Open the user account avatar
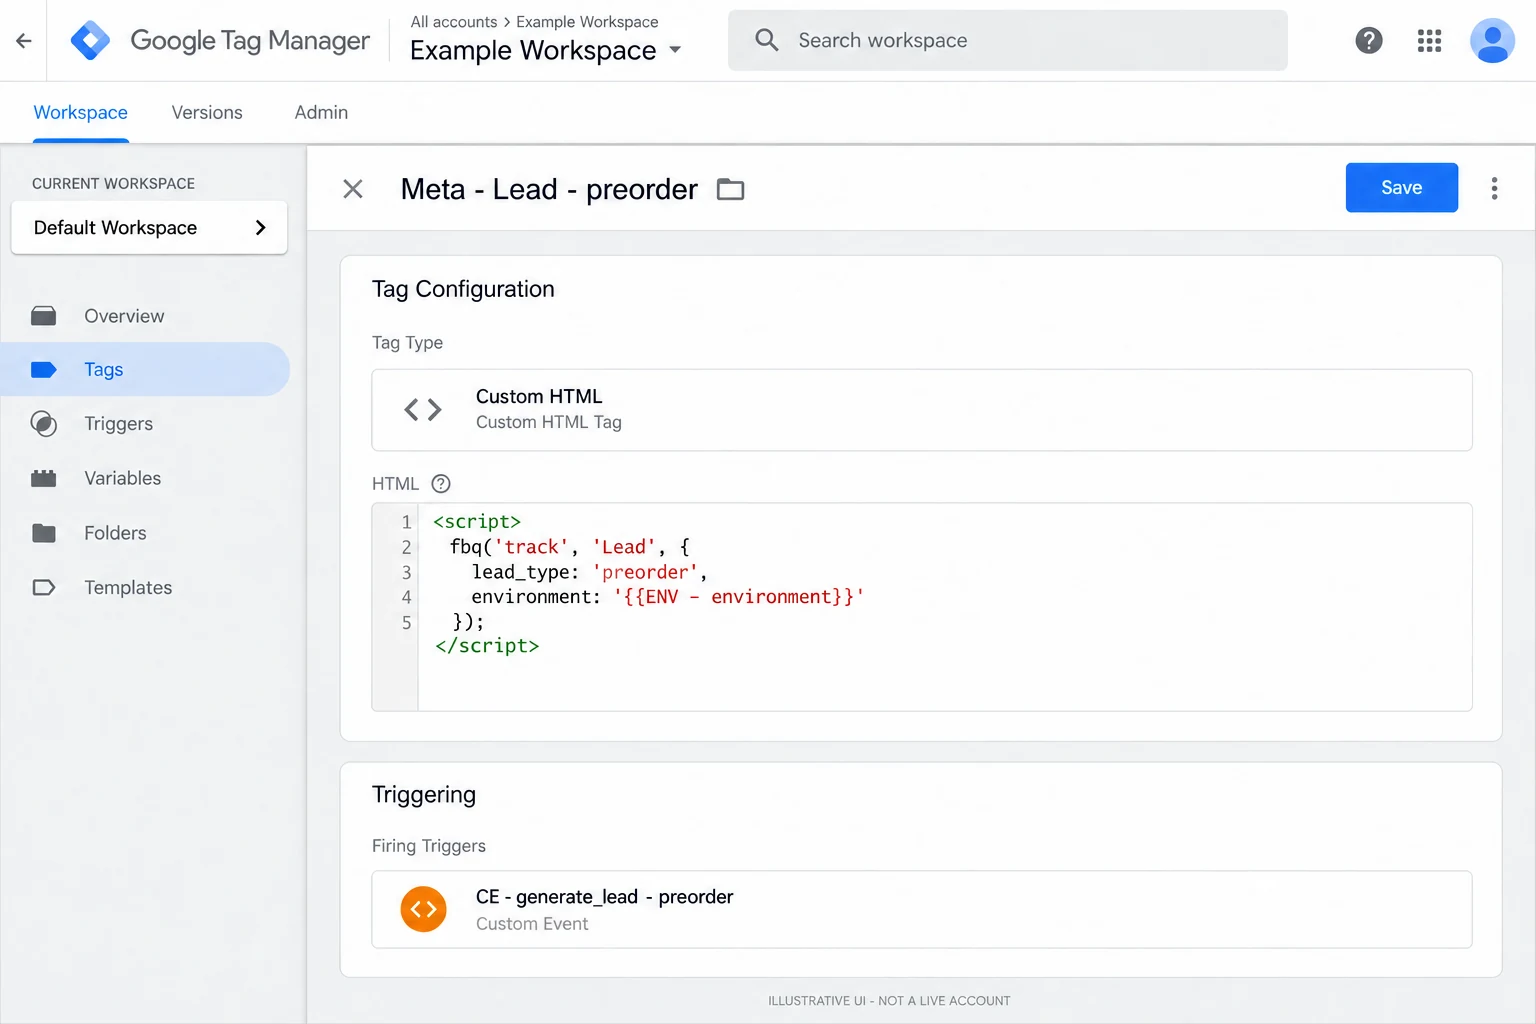 point(1492,41)
